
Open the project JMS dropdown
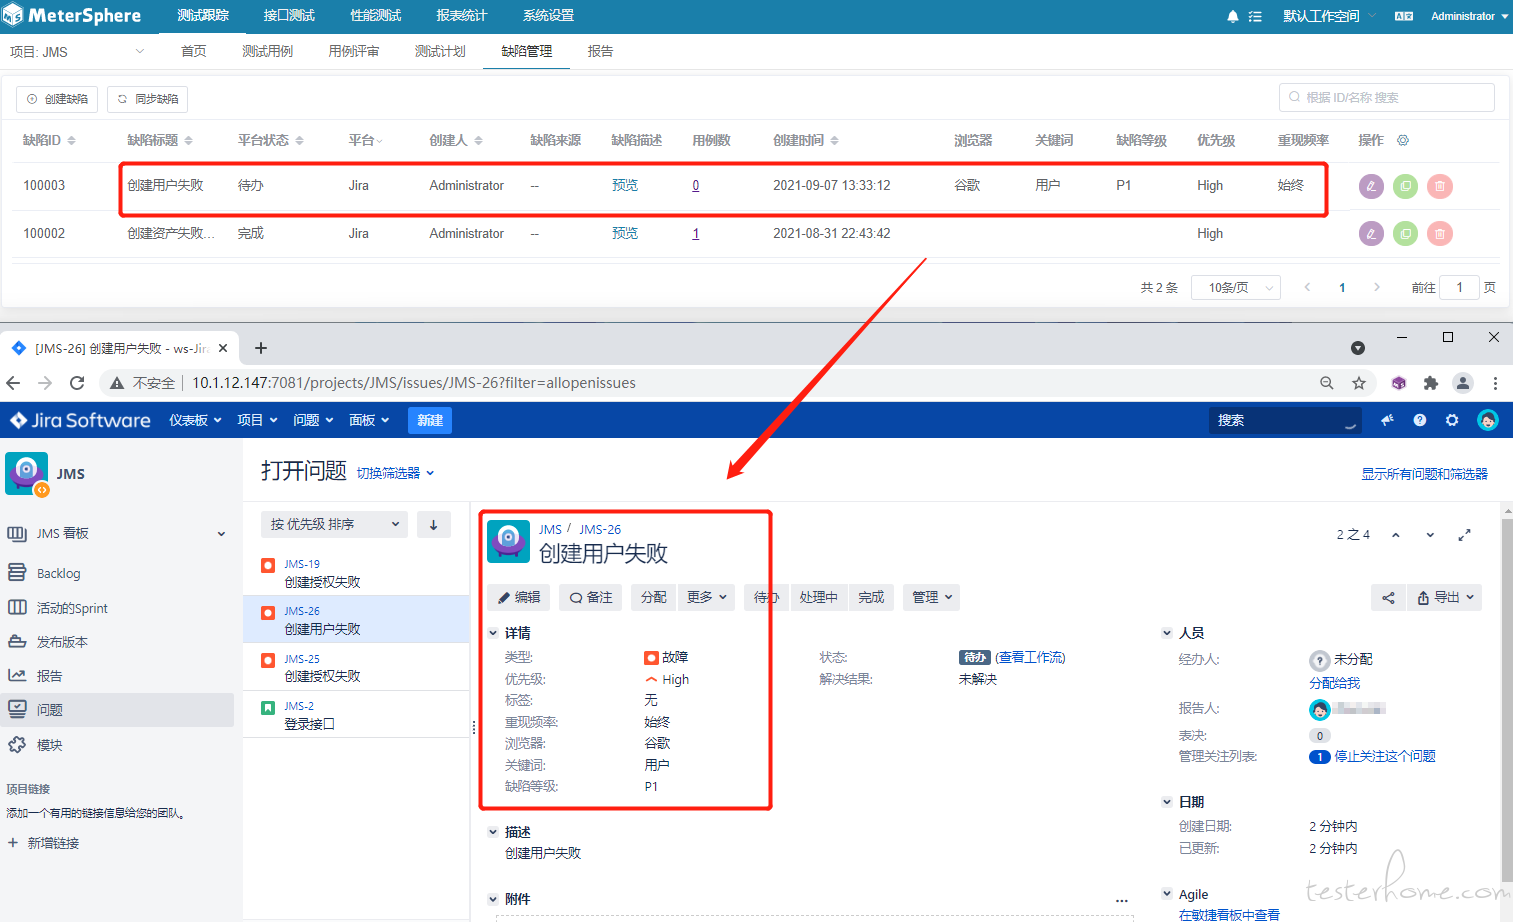coord(77,51)
